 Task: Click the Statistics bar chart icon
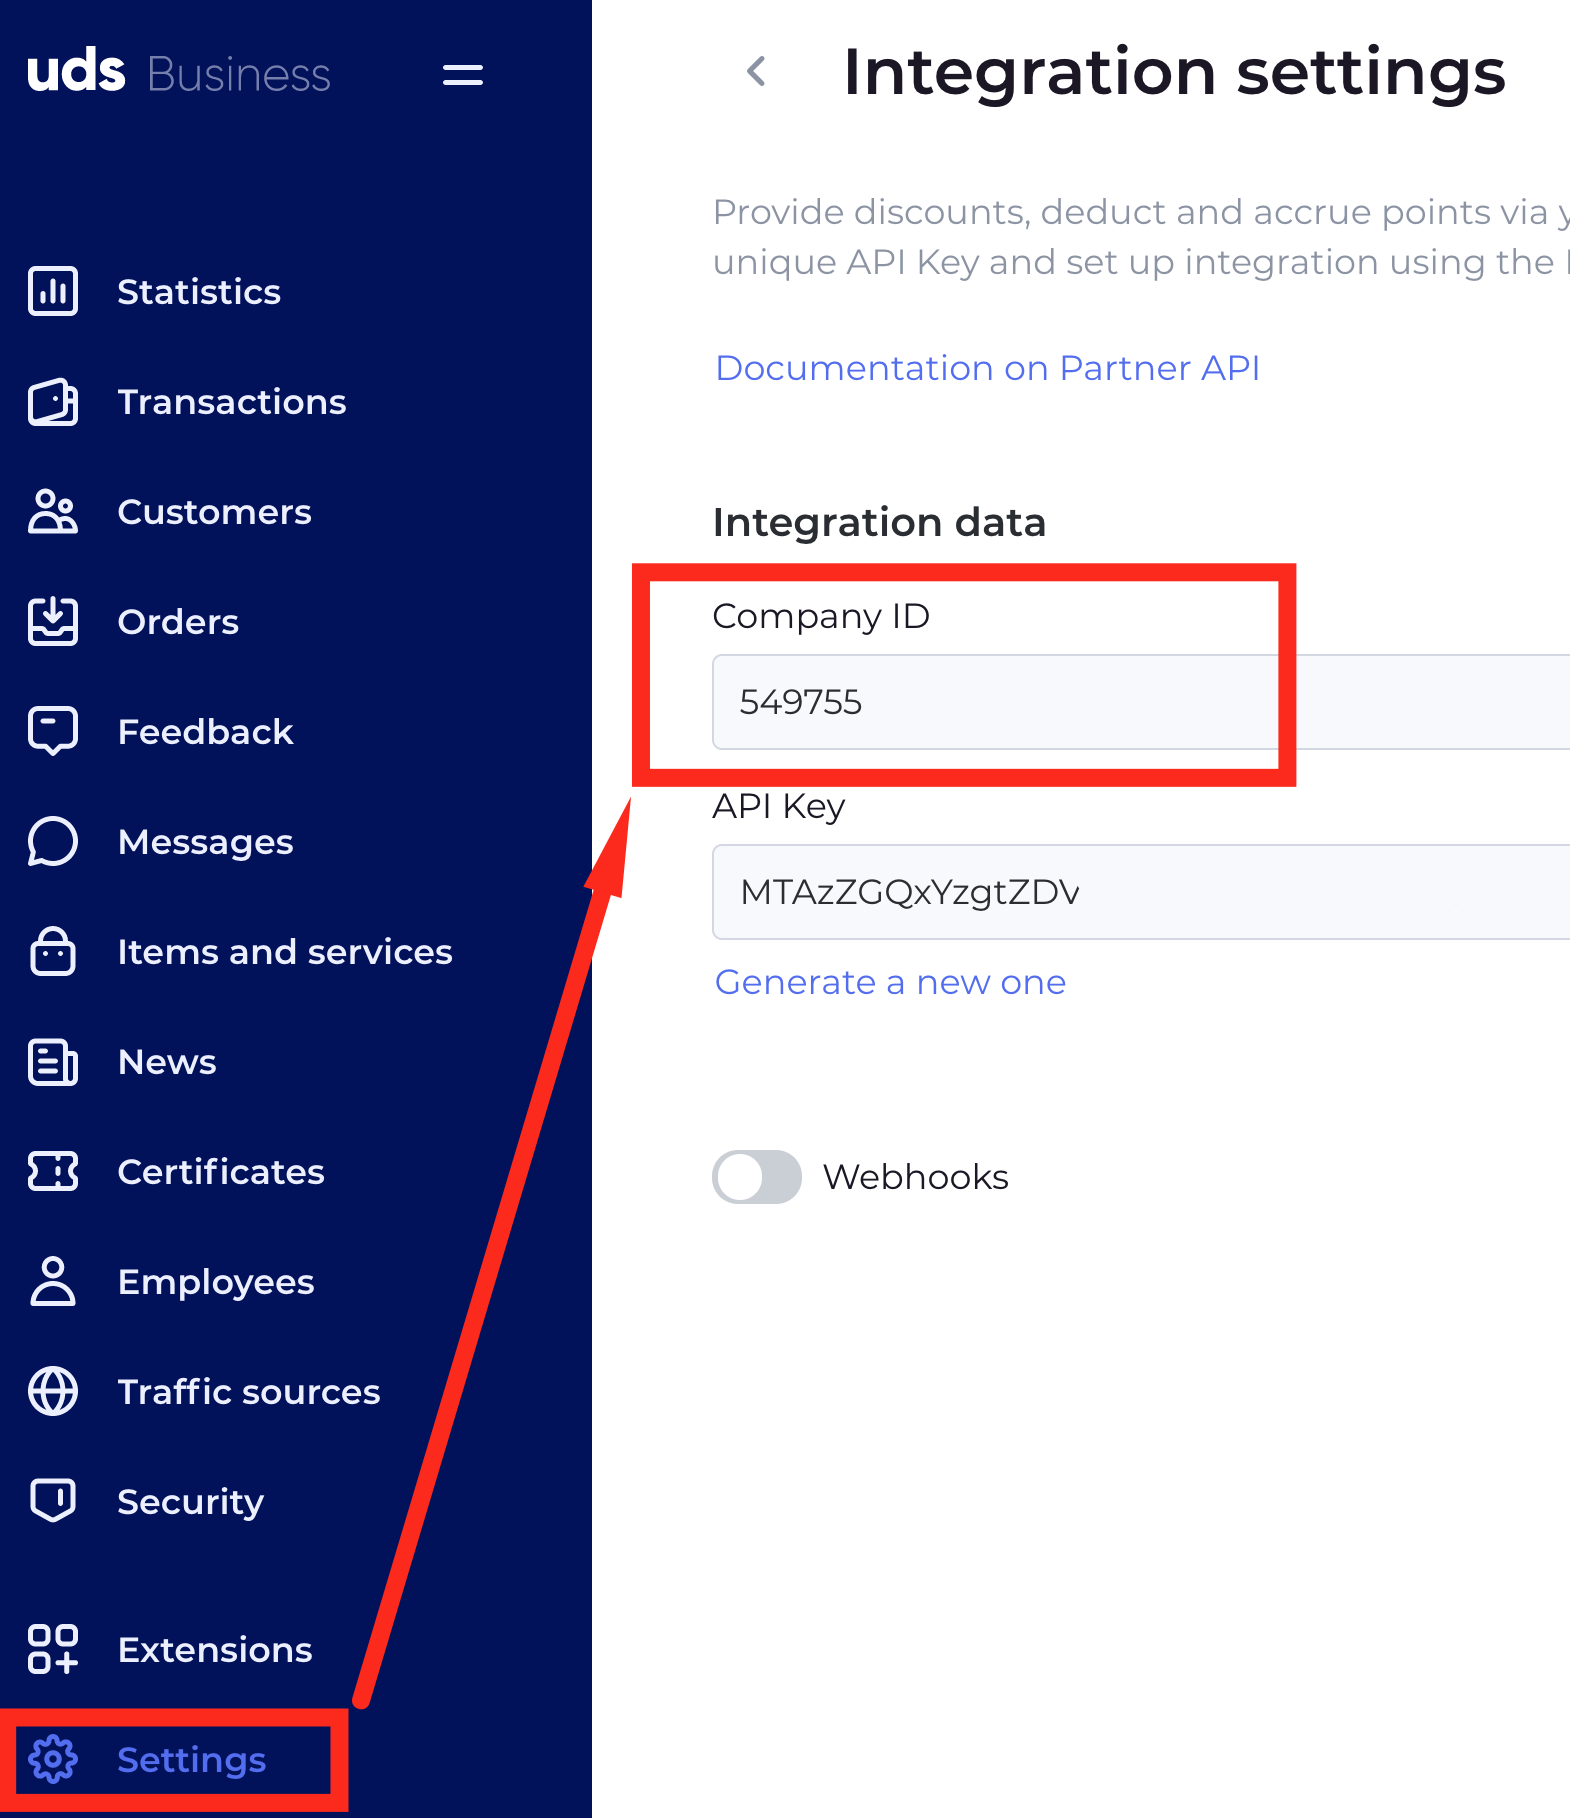tap(53, 291)
